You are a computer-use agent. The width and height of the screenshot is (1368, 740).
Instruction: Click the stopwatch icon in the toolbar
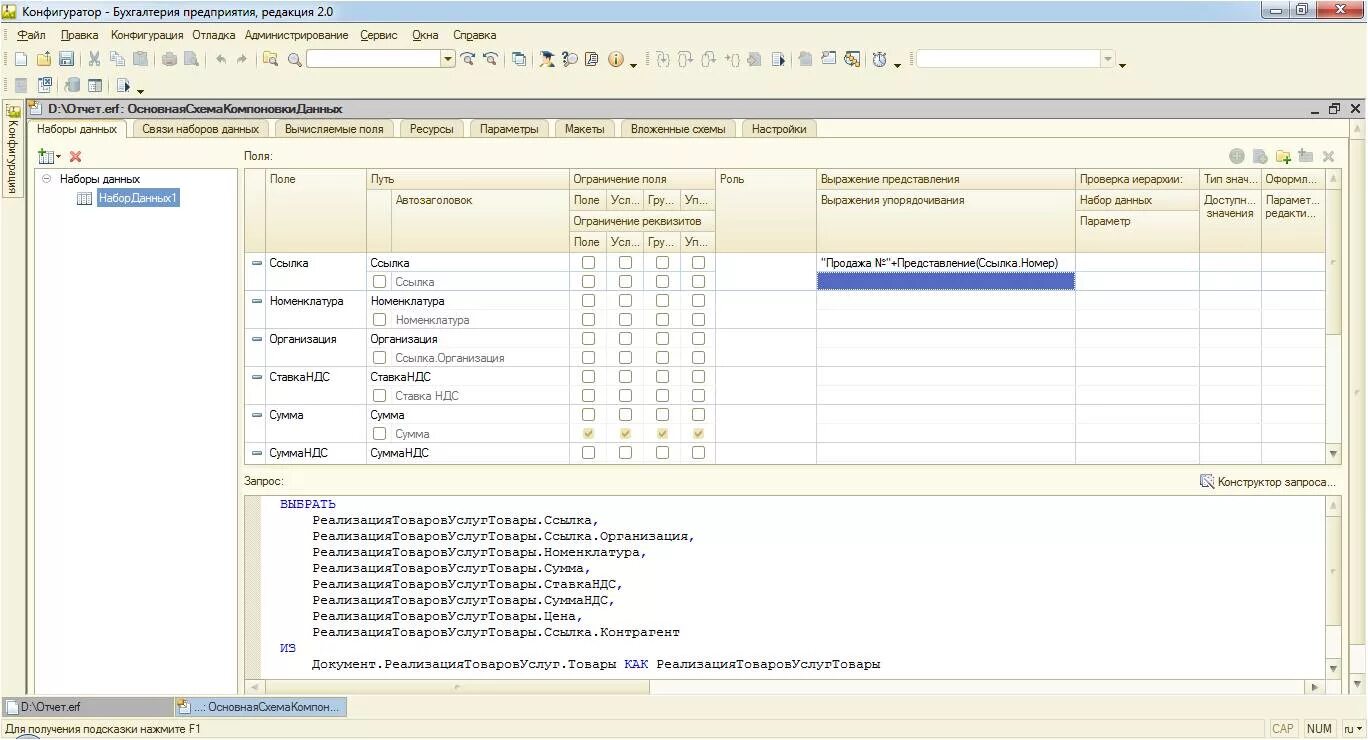coord(879,59)
